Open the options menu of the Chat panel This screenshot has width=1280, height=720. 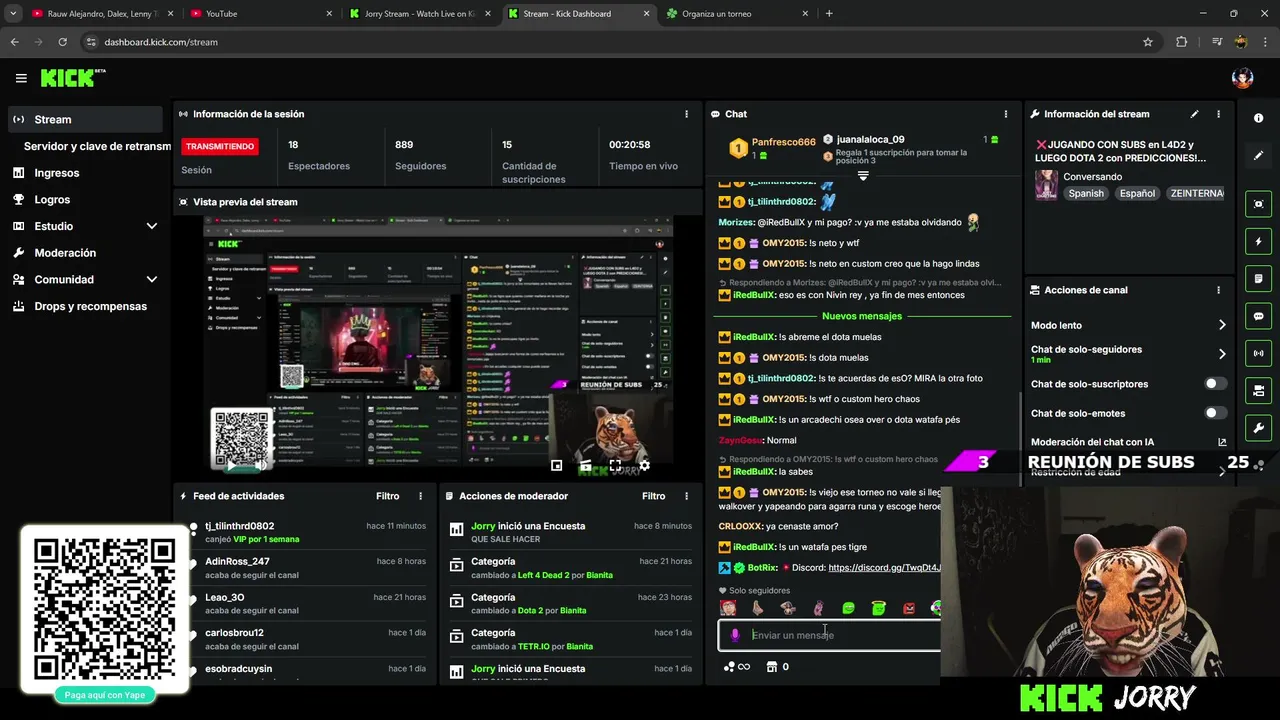point(1006,114)
